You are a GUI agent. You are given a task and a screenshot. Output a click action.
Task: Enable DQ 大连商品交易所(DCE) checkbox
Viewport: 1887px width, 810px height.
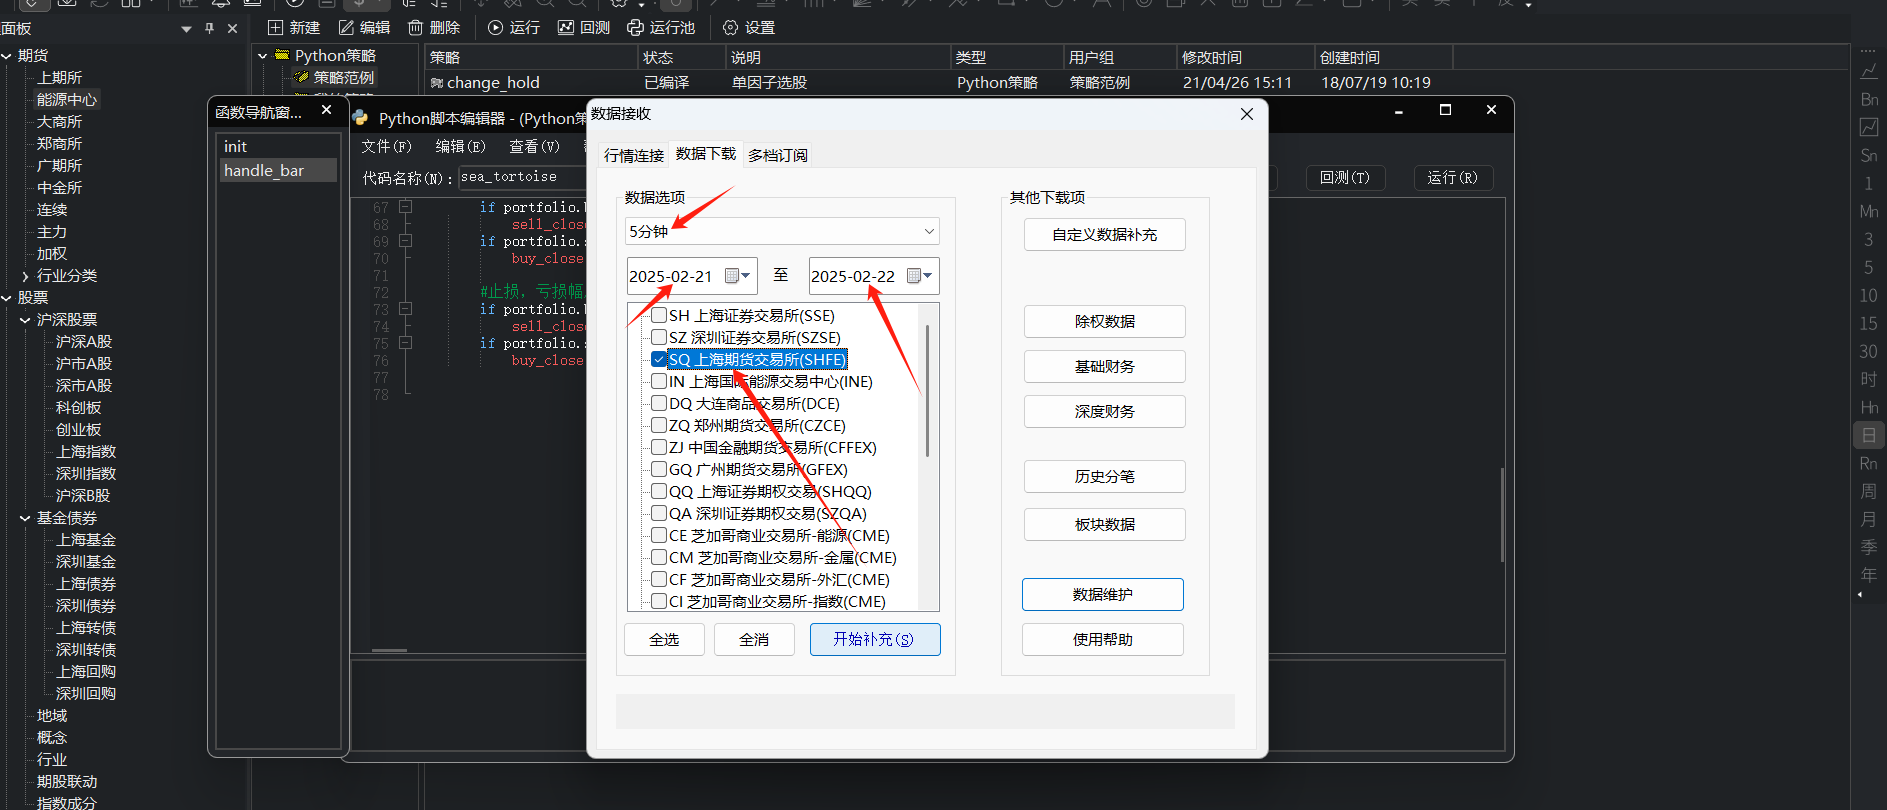click(x=659, y=403)
